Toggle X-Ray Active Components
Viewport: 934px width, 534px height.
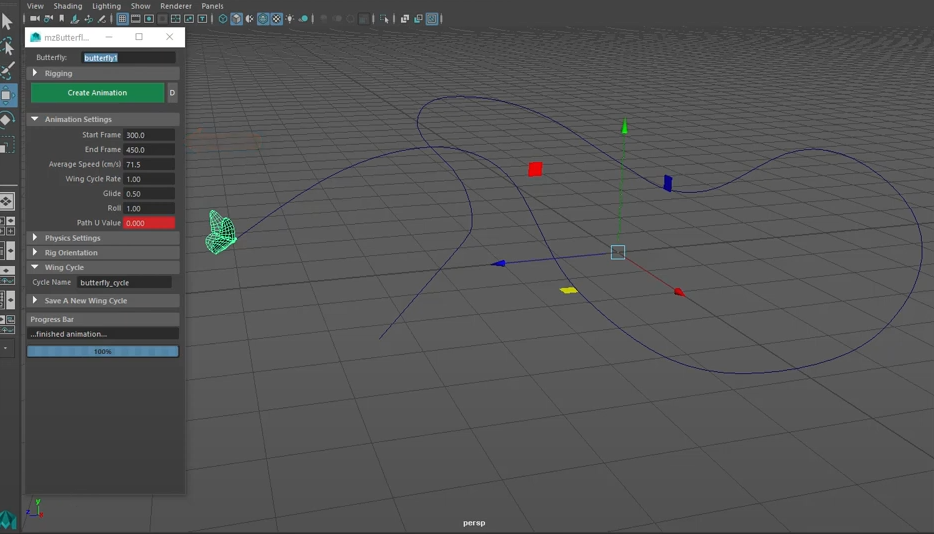click(x=418, y=18)
